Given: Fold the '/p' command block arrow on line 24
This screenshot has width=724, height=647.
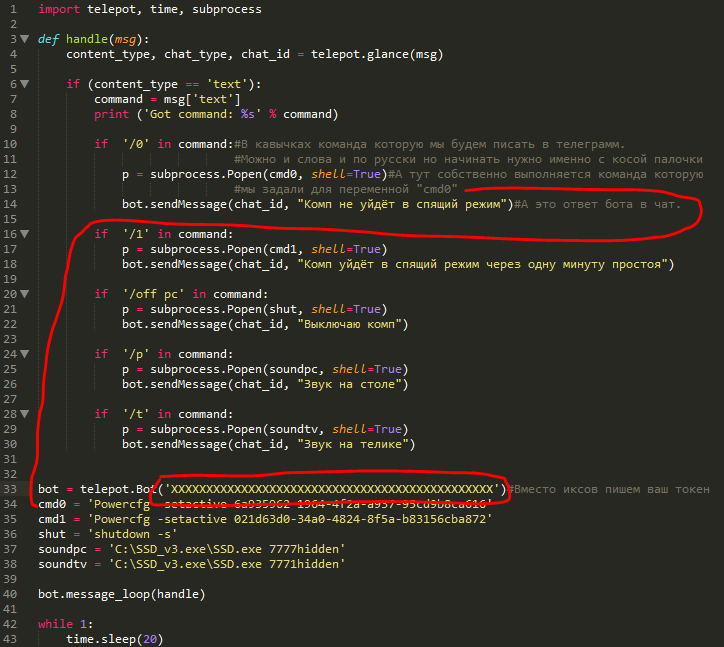Looking at the screenshot, I should (24, 354).
